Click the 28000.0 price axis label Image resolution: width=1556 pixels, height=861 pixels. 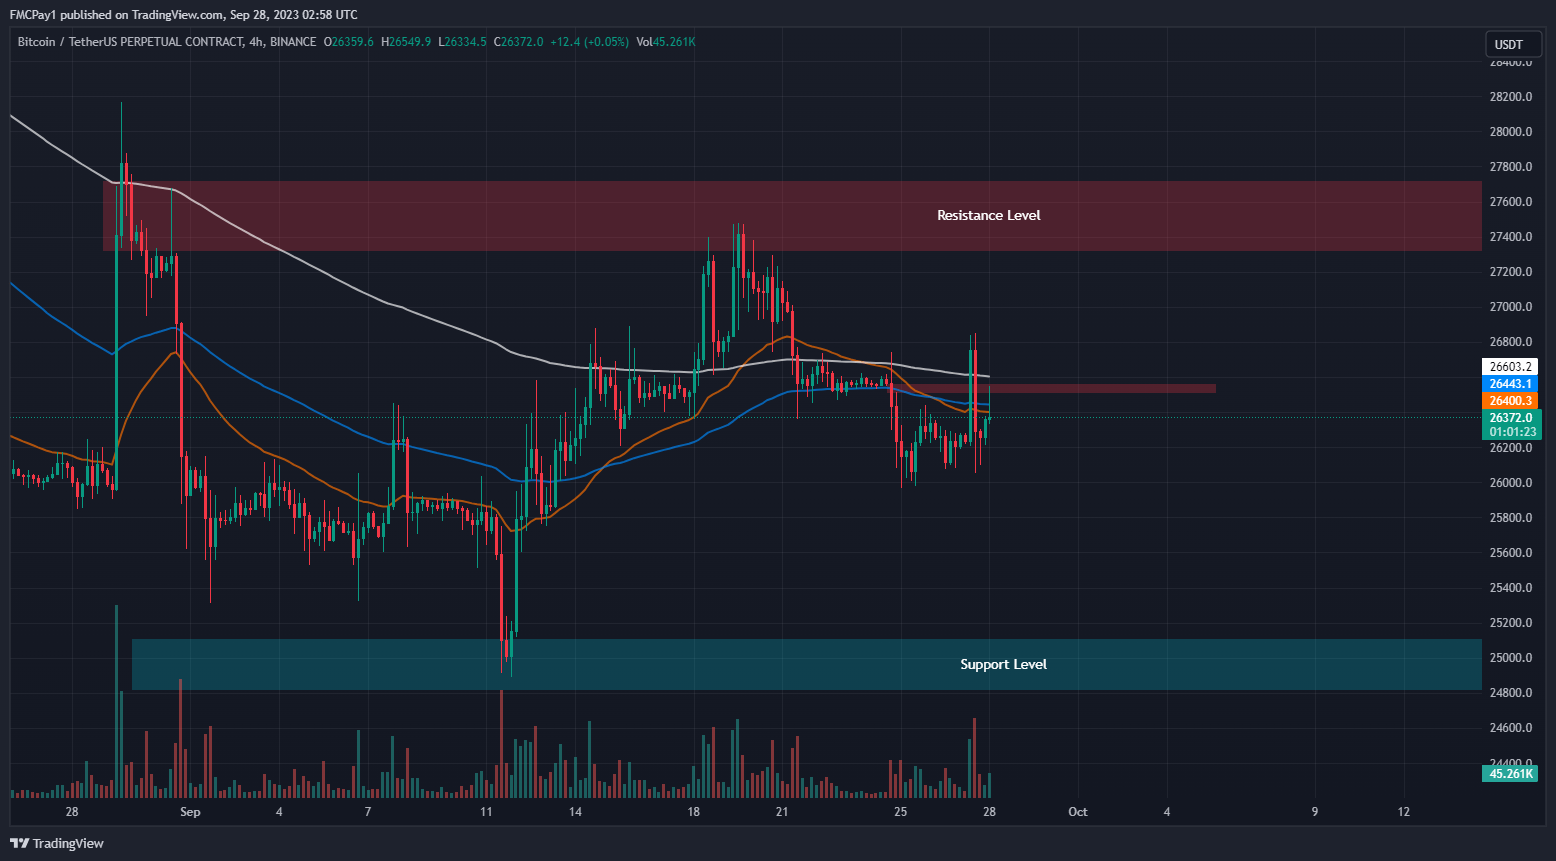(1511, 132)
